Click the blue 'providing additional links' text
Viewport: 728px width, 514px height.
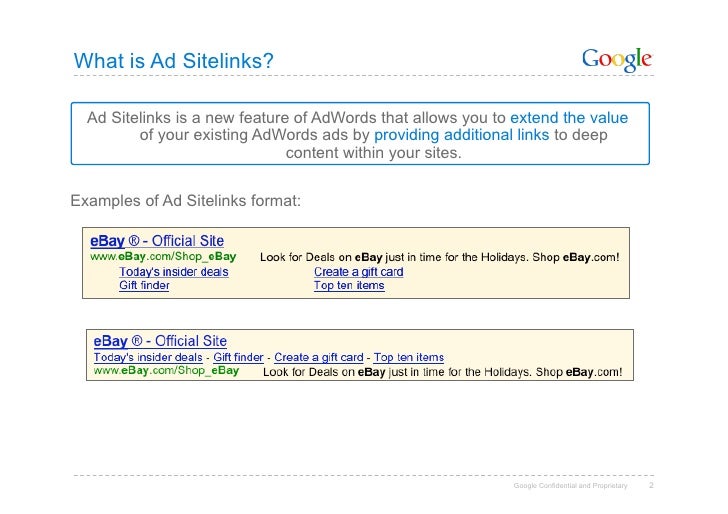(461, 136)
